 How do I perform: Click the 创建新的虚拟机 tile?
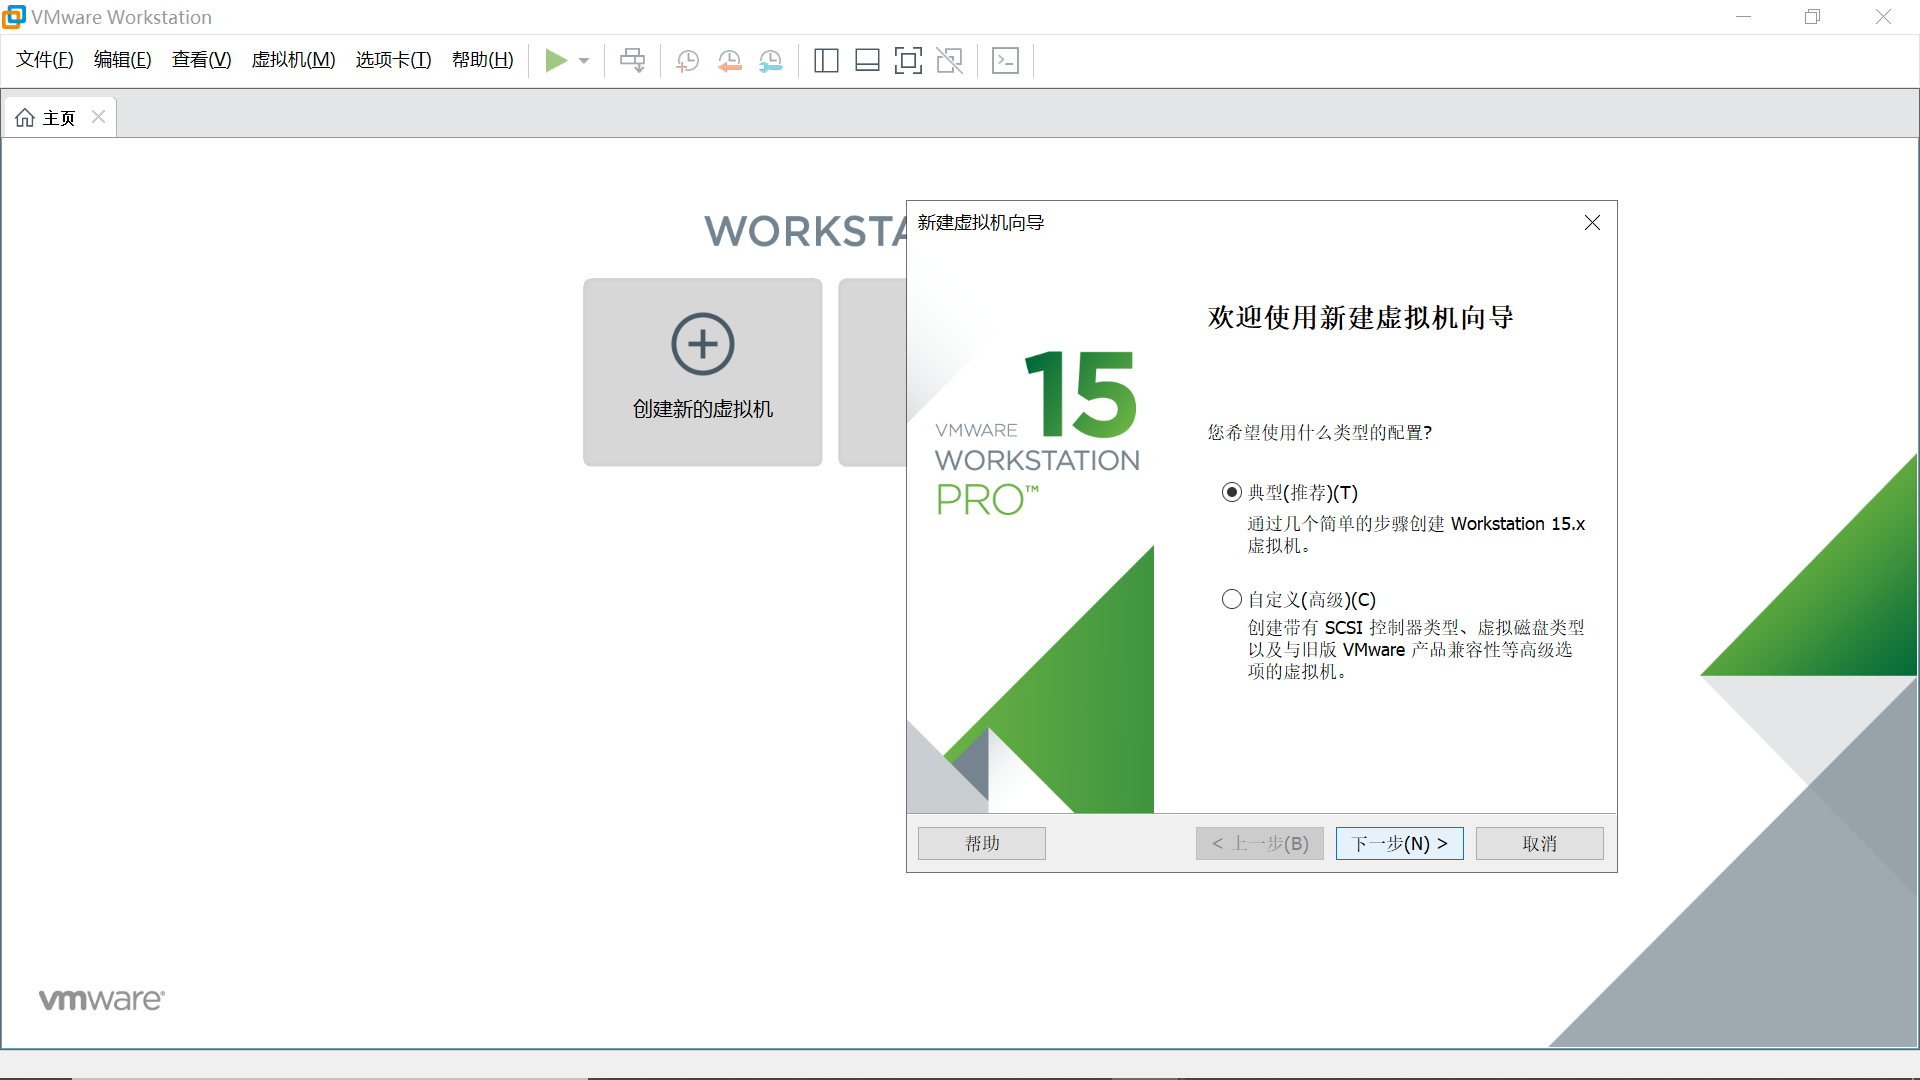[702, 372]
